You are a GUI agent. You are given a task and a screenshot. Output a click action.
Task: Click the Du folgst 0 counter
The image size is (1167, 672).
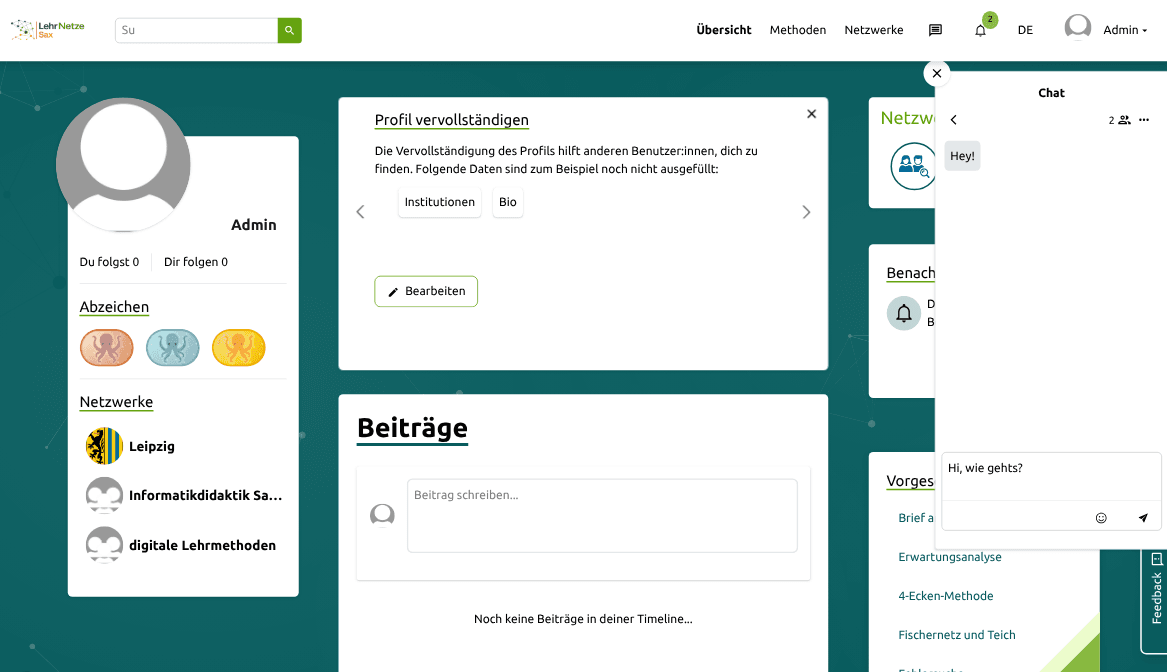109,262
